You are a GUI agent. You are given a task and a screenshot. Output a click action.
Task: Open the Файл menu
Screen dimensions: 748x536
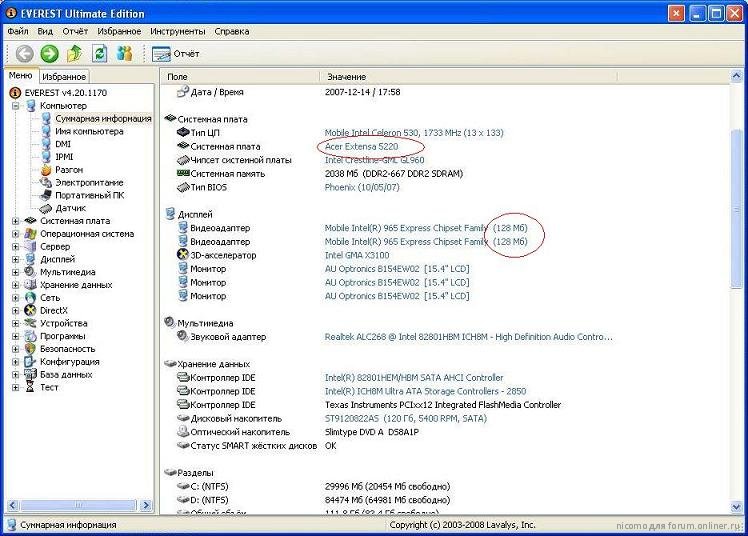click(18, 31)
